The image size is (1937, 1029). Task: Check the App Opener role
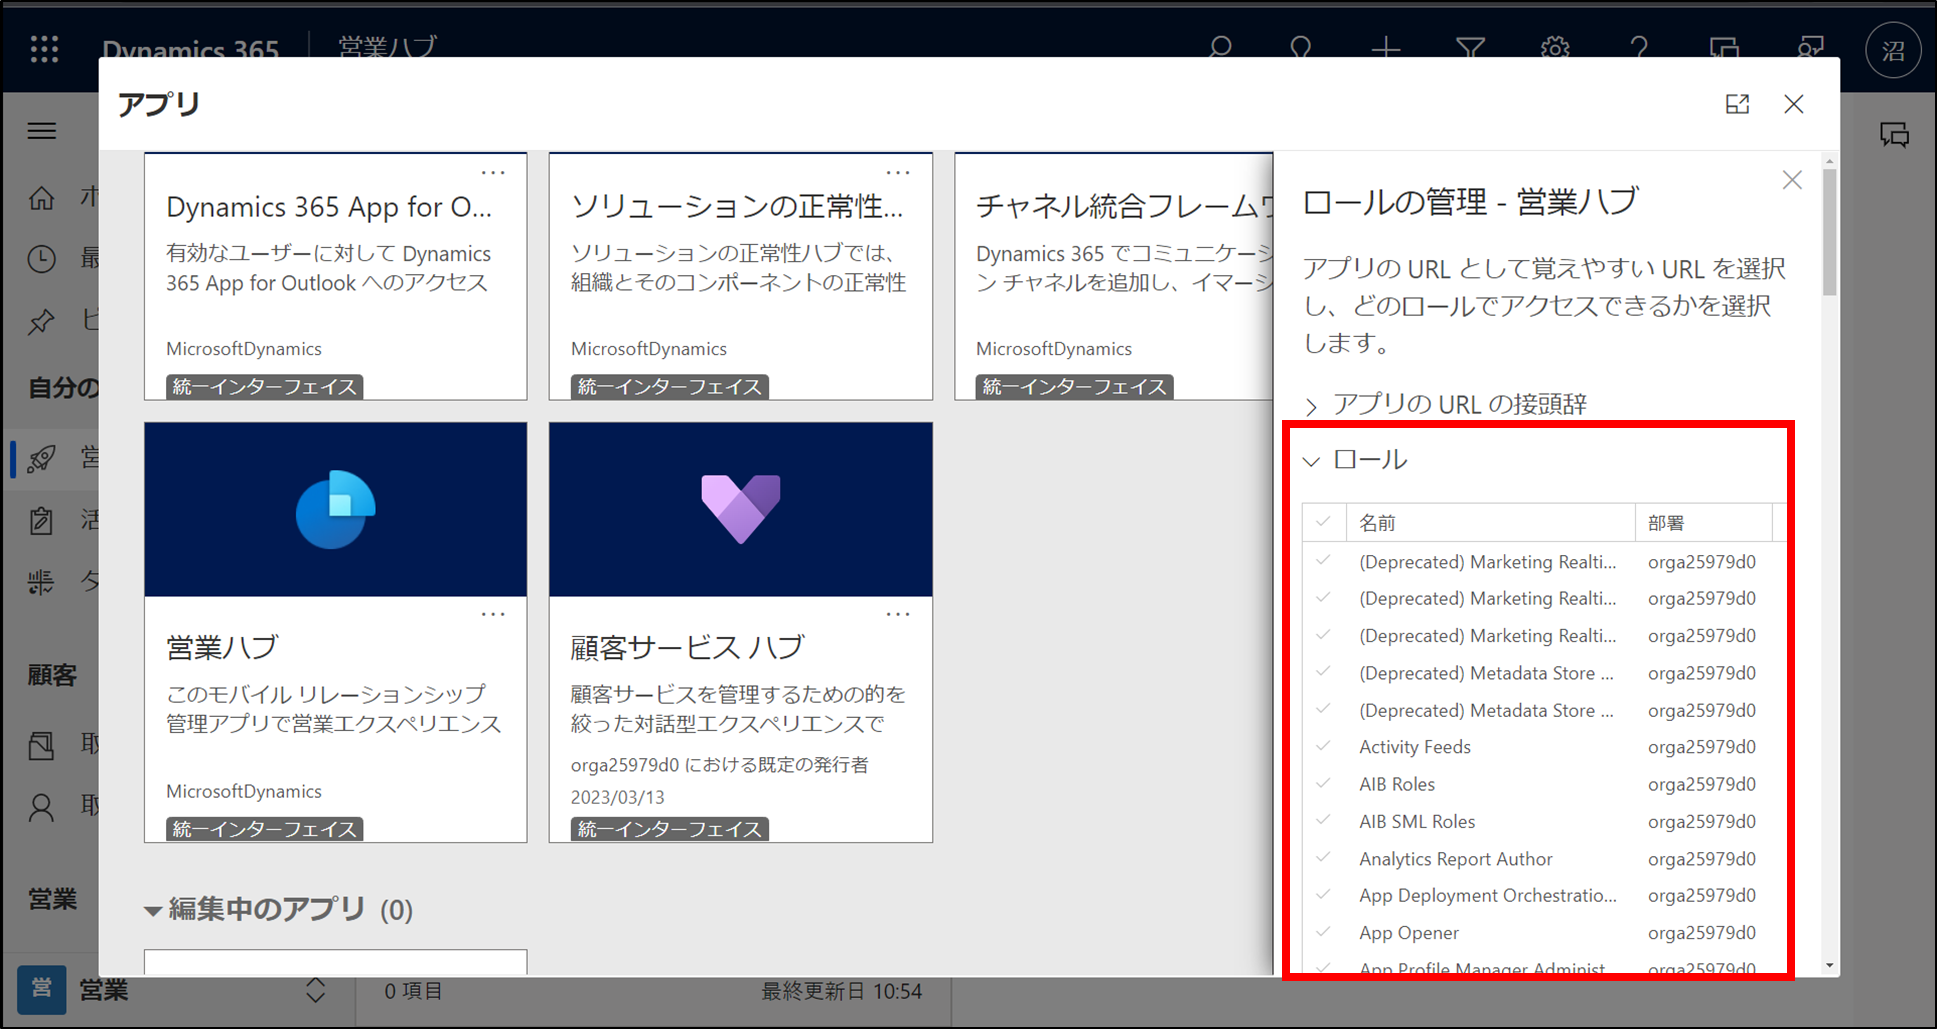pos(1323,932)
